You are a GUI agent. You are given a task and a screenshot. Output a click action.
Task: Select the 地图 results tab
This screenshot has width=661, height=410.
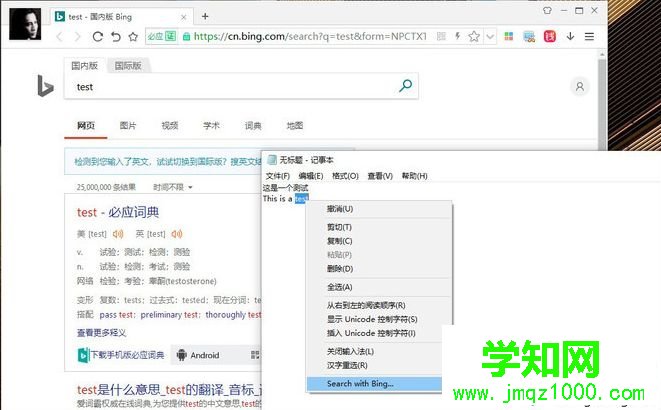(x=295, y=126)
